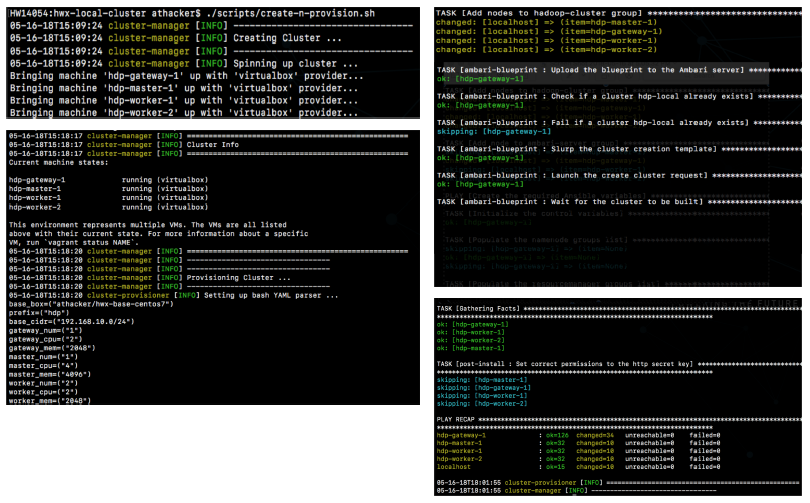The height and width of the screenshot is (503, 810).
Task: Click the localhost recap row with ok=15
Action: (x=579, y=467)
